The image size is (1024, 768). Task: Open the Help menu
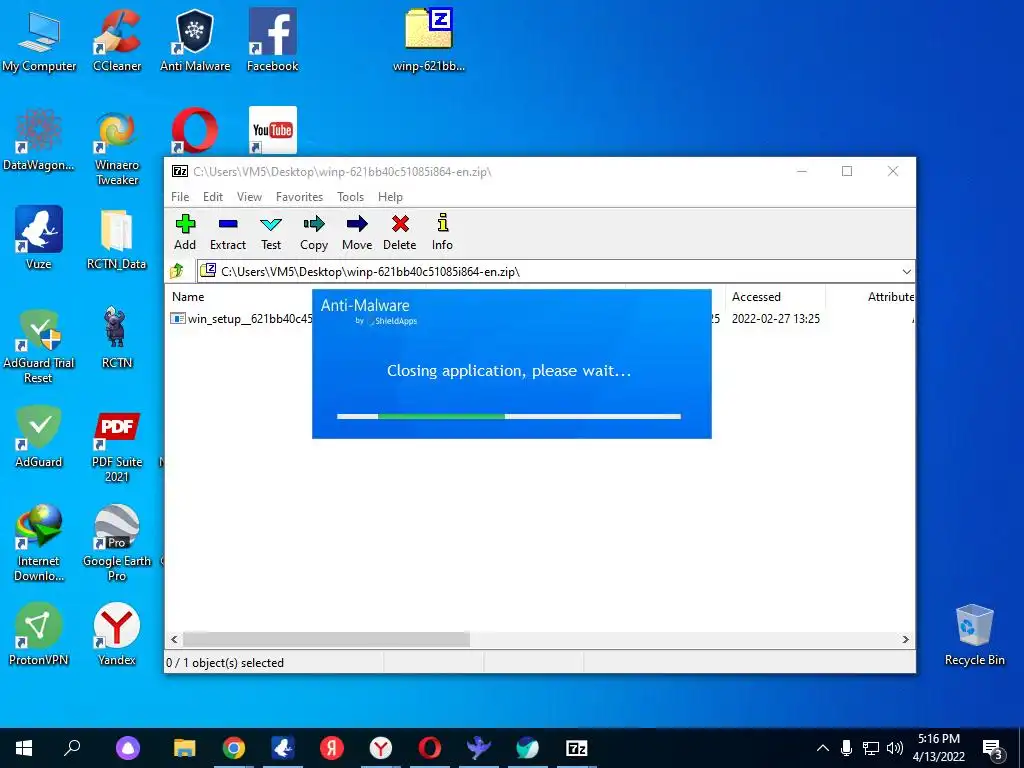[x=390, y=197]
